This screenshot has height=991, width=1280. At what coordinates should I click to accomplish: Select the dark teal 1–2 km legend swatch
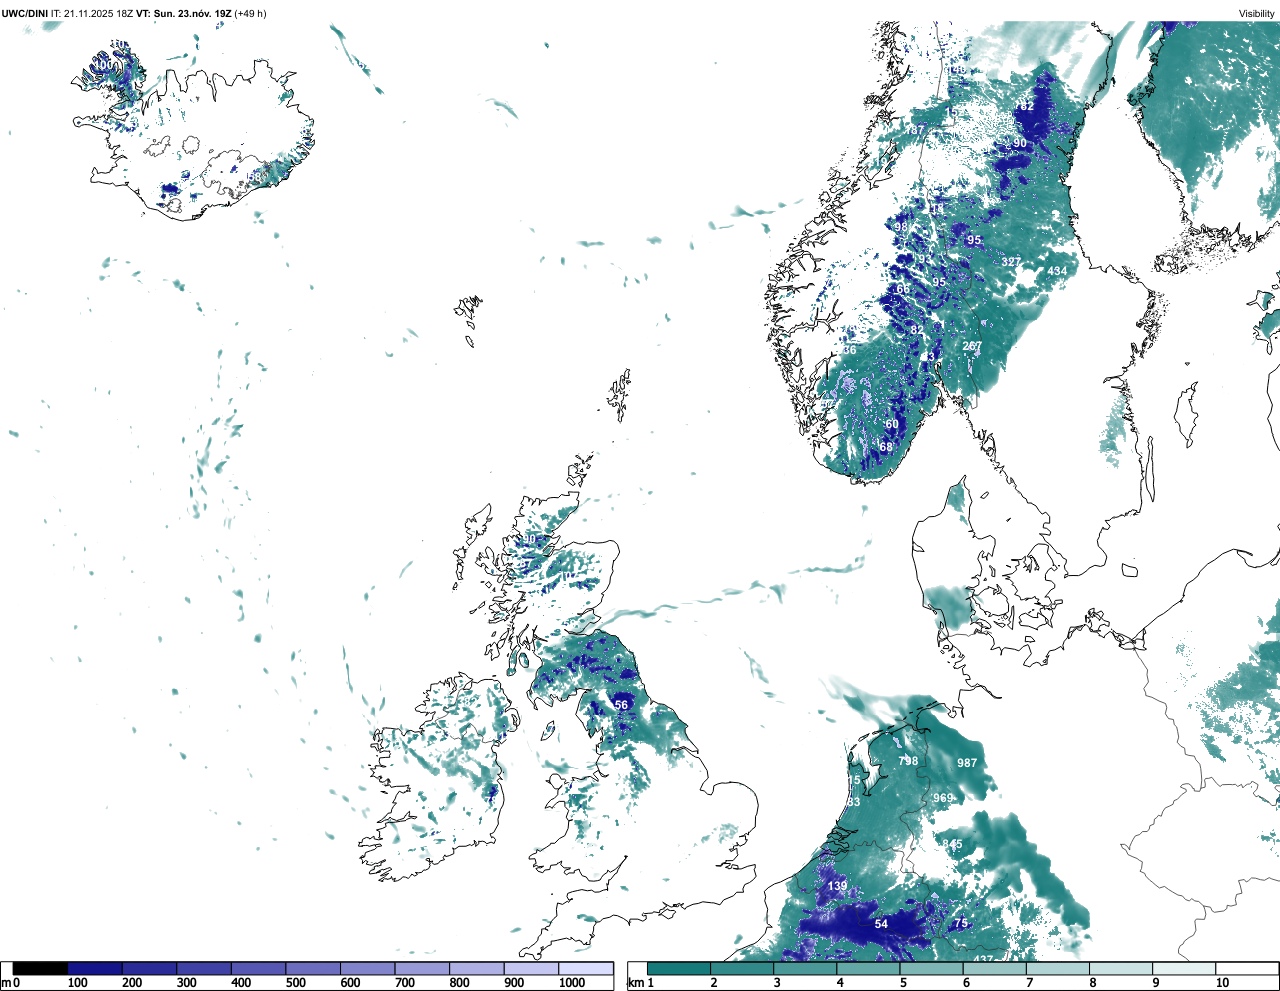pyautogui.click(x=679, y=968)
